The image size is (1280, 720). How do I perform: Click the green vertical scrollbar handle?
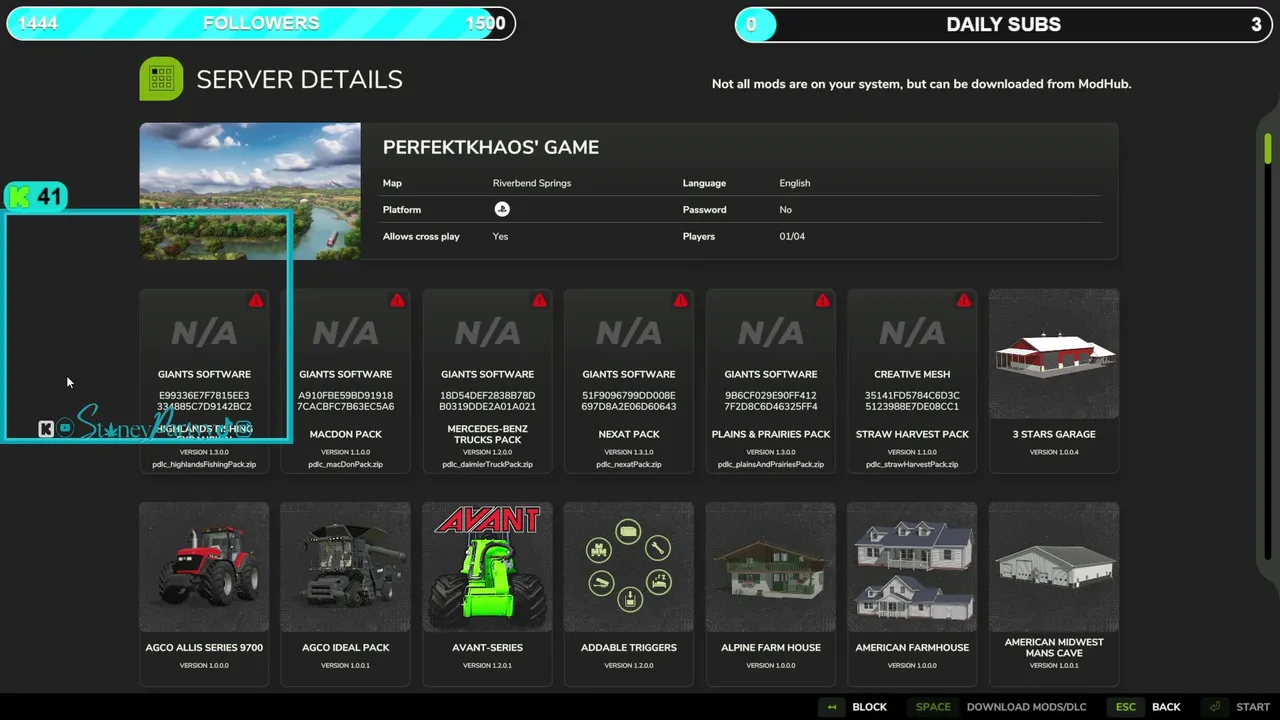click(1267, 148)
